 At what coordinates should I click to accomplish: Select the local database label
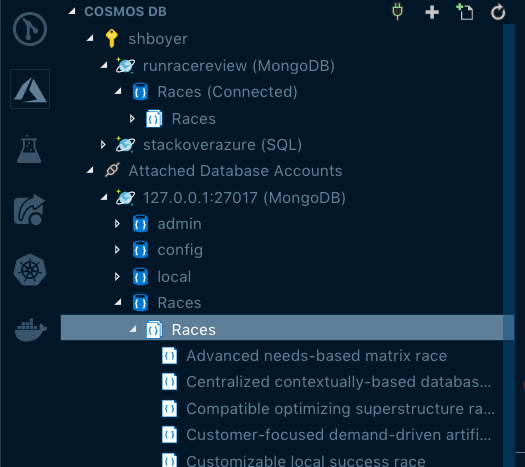pos(174,277)
